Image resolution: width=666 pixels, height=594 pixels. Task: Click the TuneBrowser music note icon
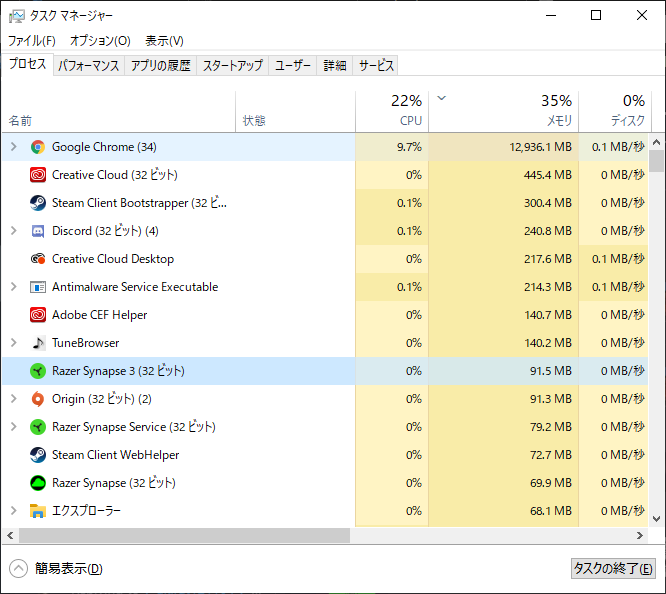(38, 343)
